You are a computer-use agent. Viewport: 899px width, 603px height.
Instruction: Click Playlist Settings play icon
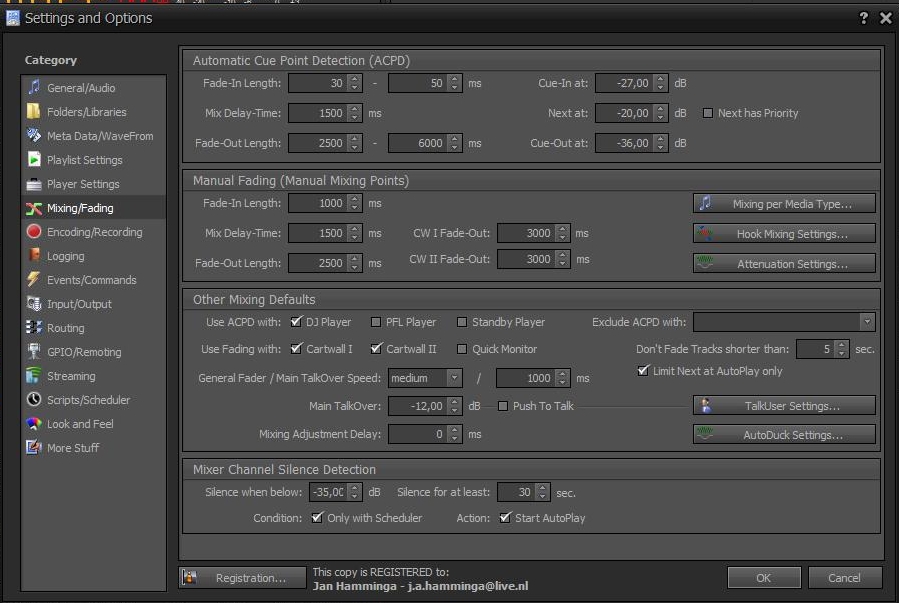[34, 159]
